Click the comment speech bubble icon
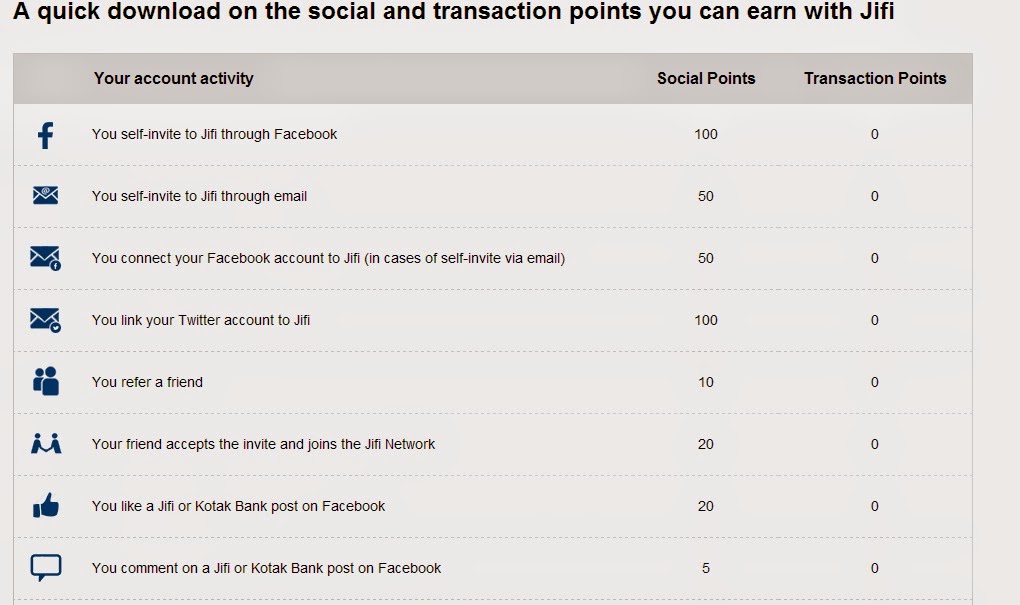 (45, 568)
